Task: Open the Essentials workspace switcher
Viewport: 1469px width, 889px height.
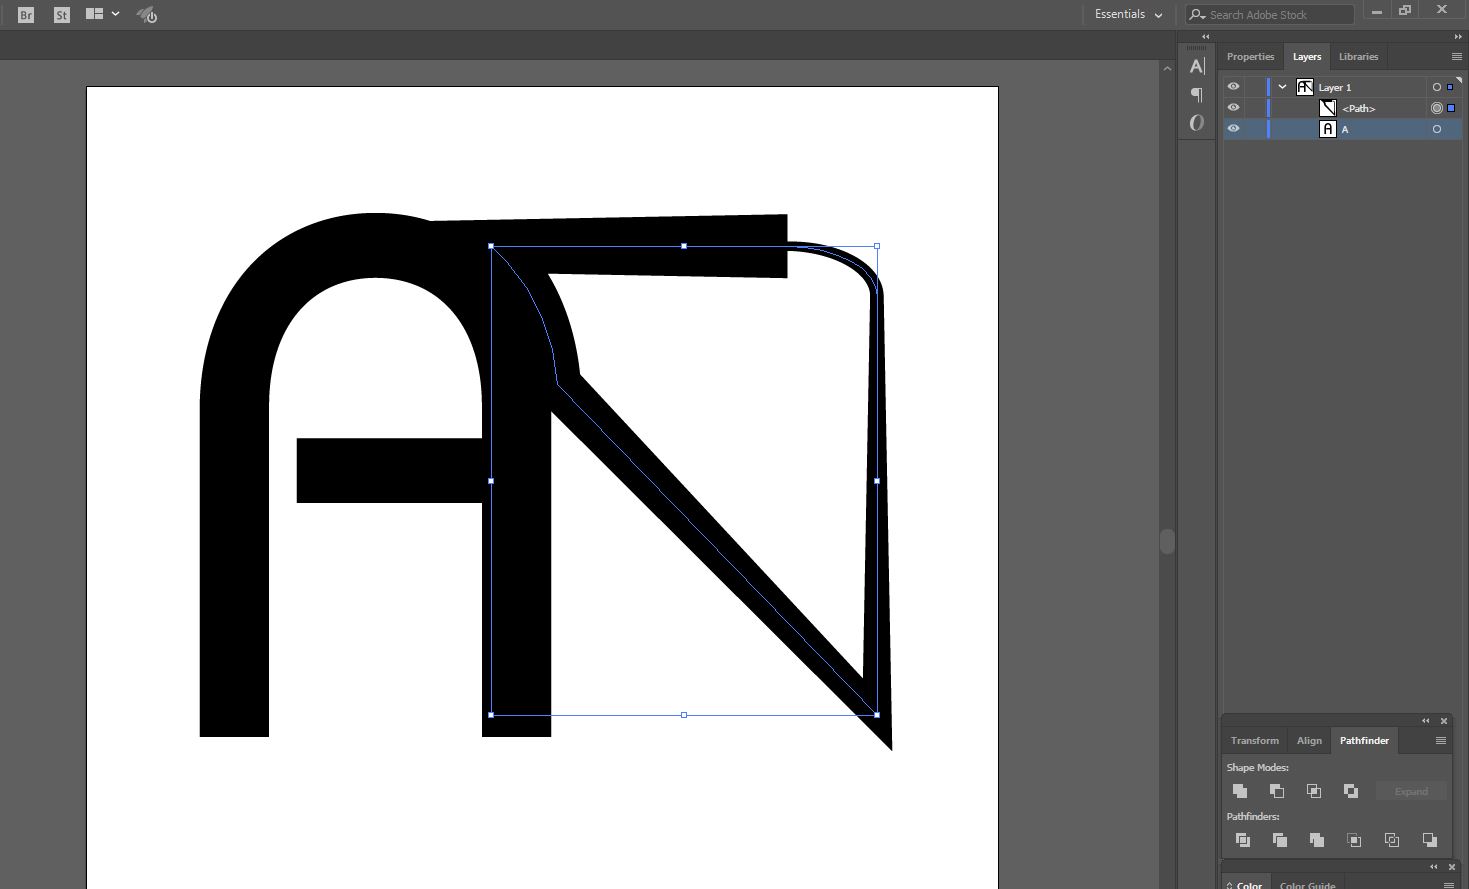Action: (x=1128, y=14)
